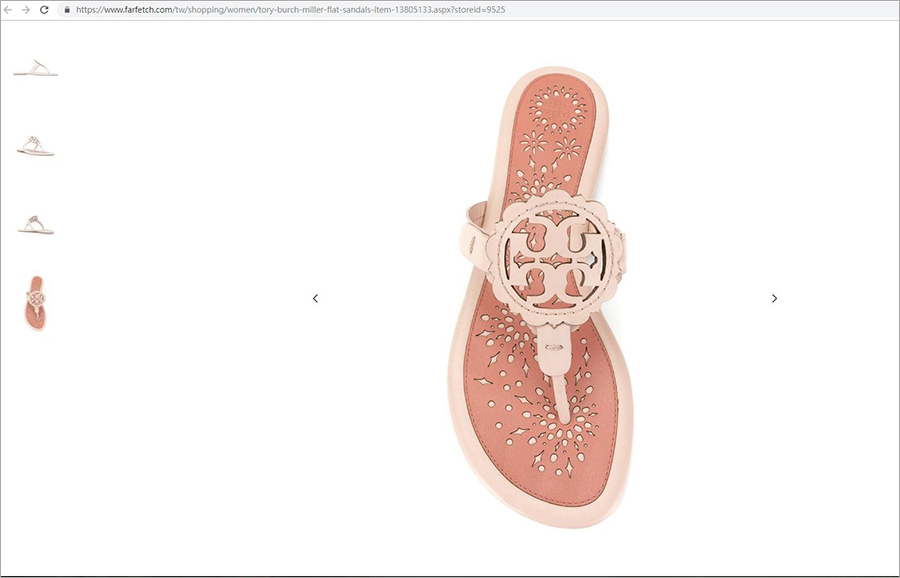Click the padlock site security icon

[x=67, y=10]
